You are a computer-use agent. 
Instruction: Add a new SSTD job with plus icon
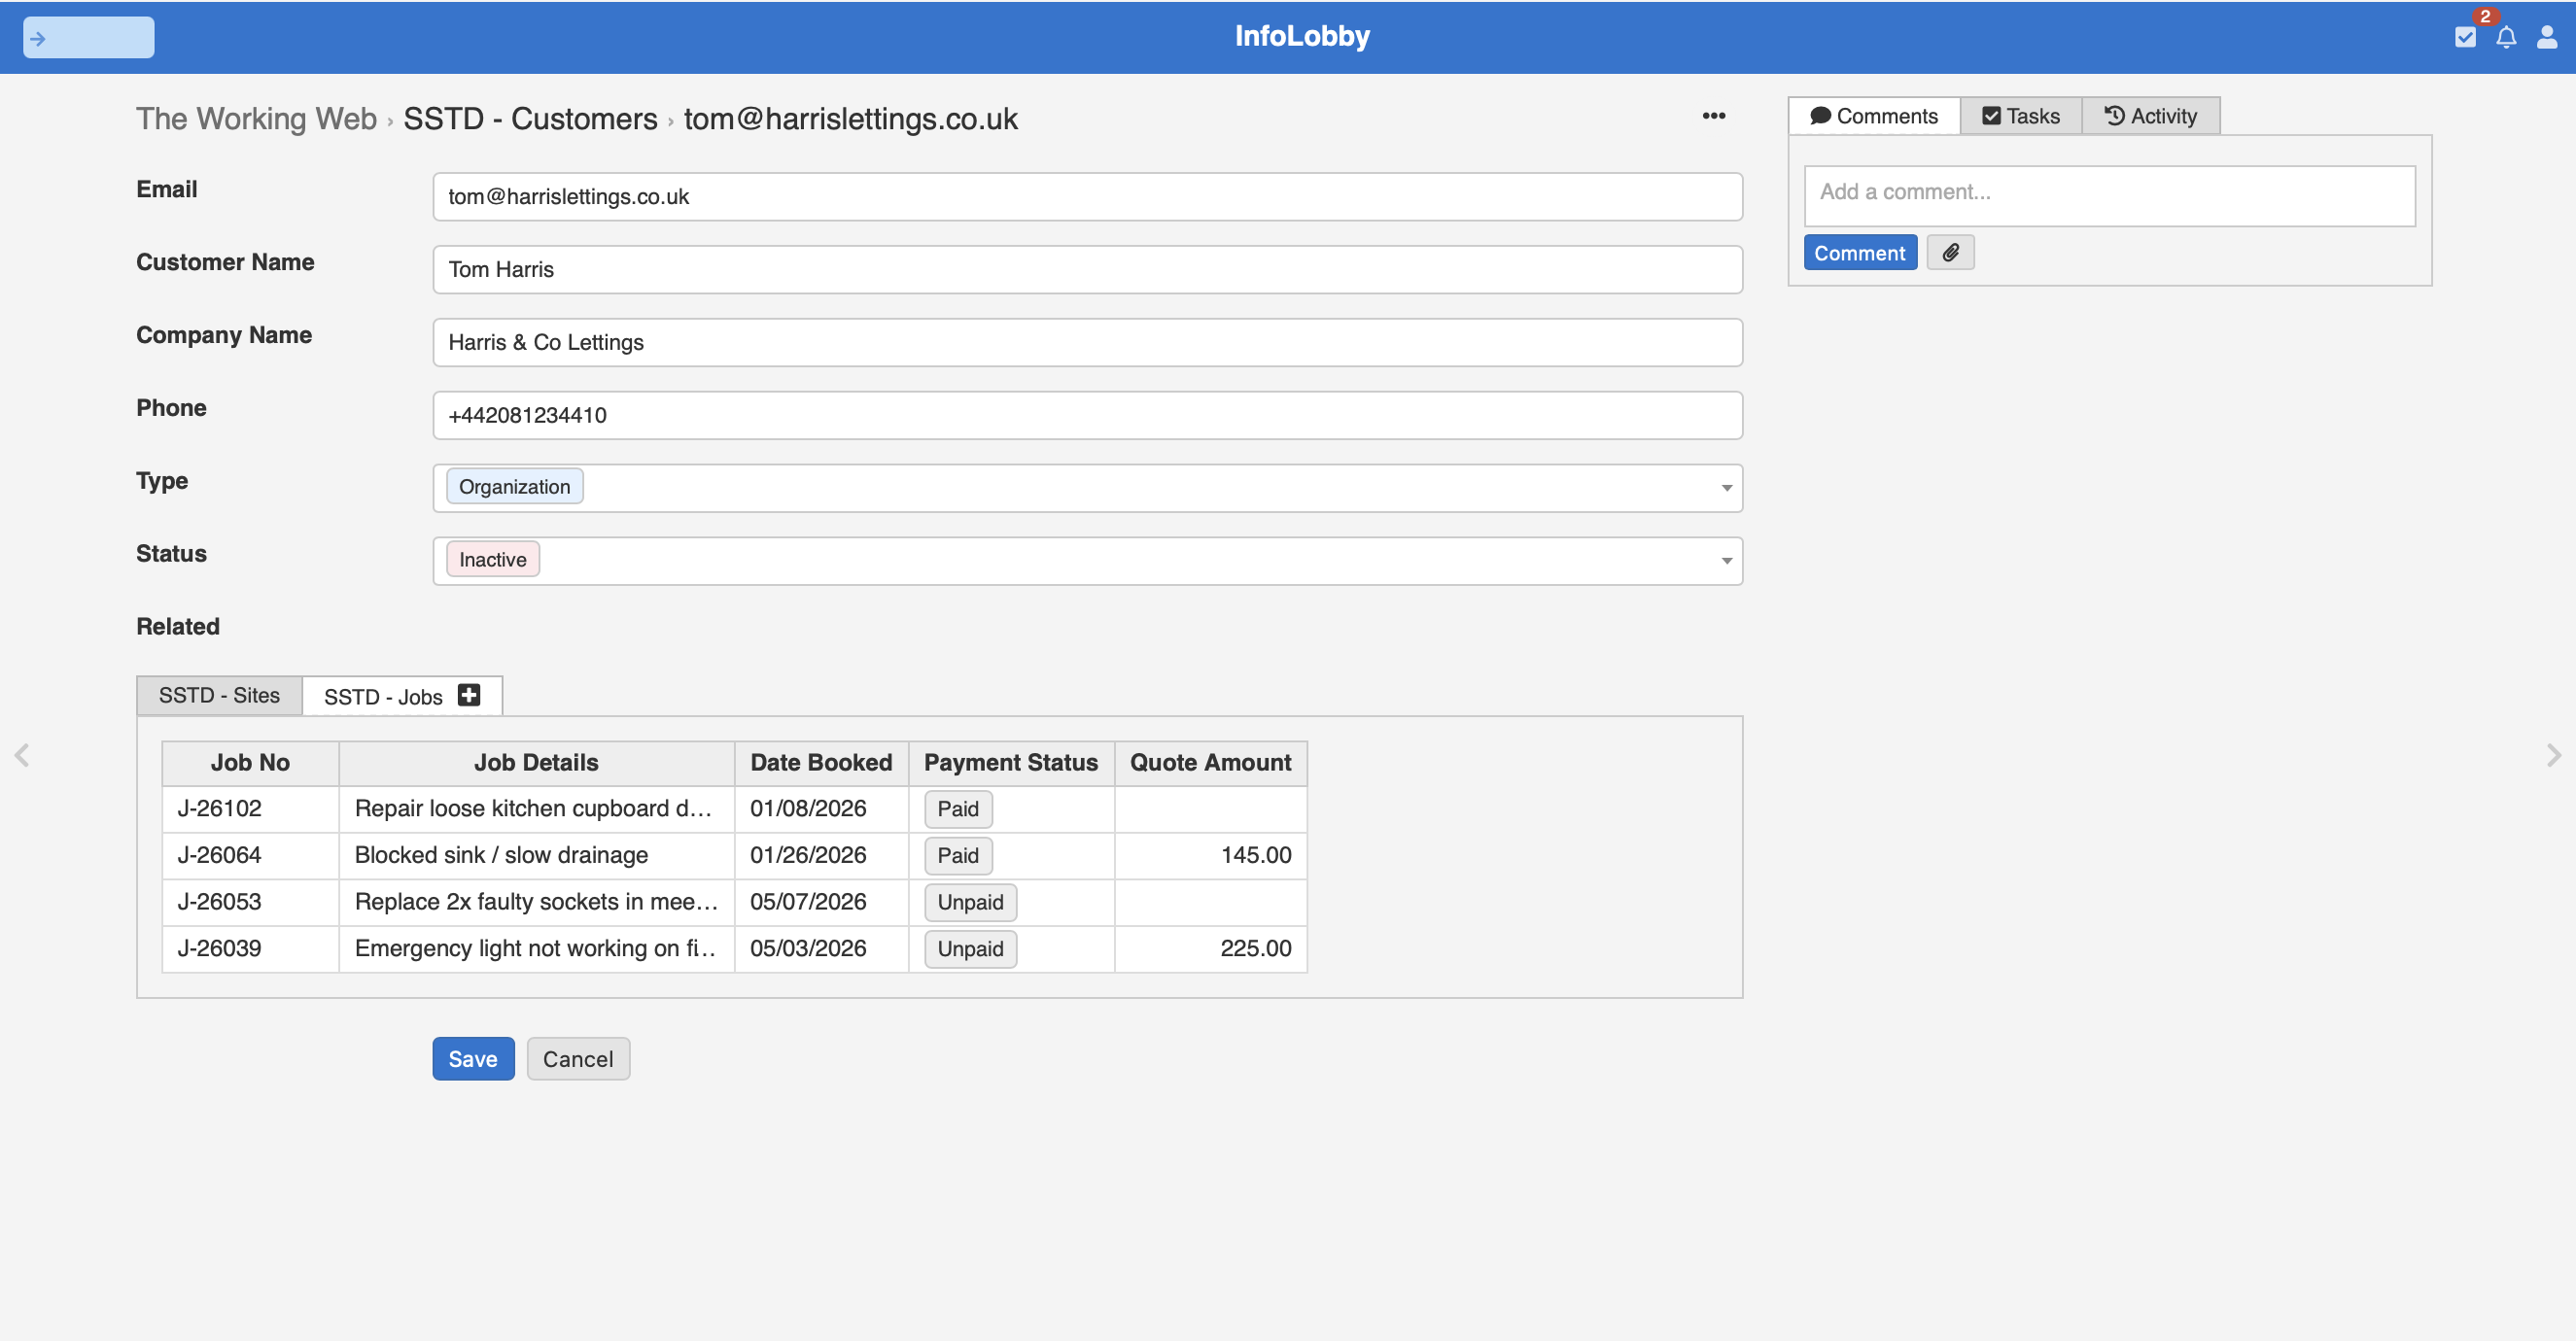point(469,695)
